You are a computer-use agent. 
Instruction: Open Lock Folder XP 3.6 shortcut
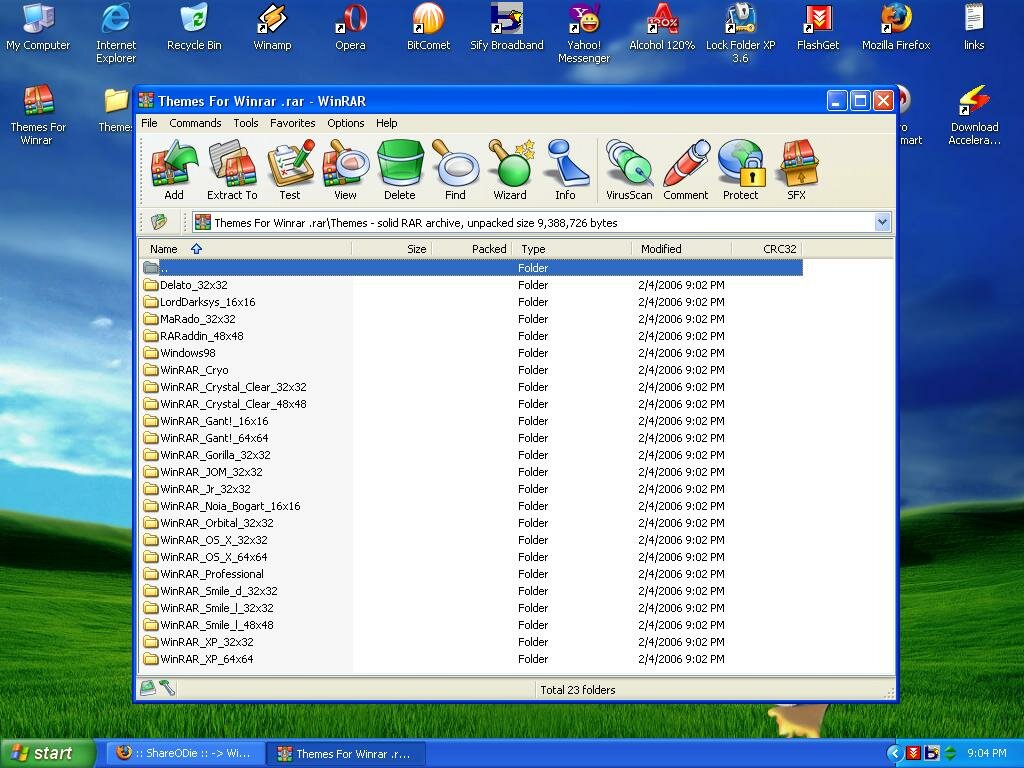point(741,33)
